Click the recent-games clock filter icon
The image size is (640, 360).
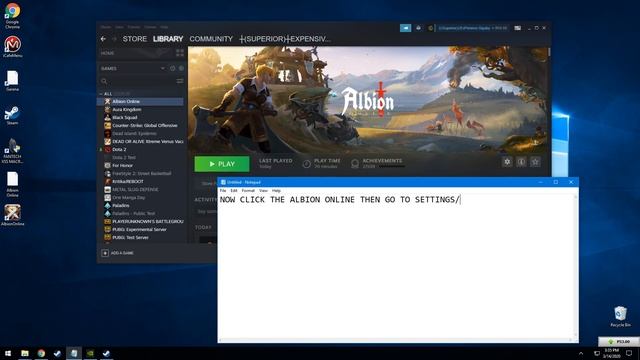tap(172, 69)
